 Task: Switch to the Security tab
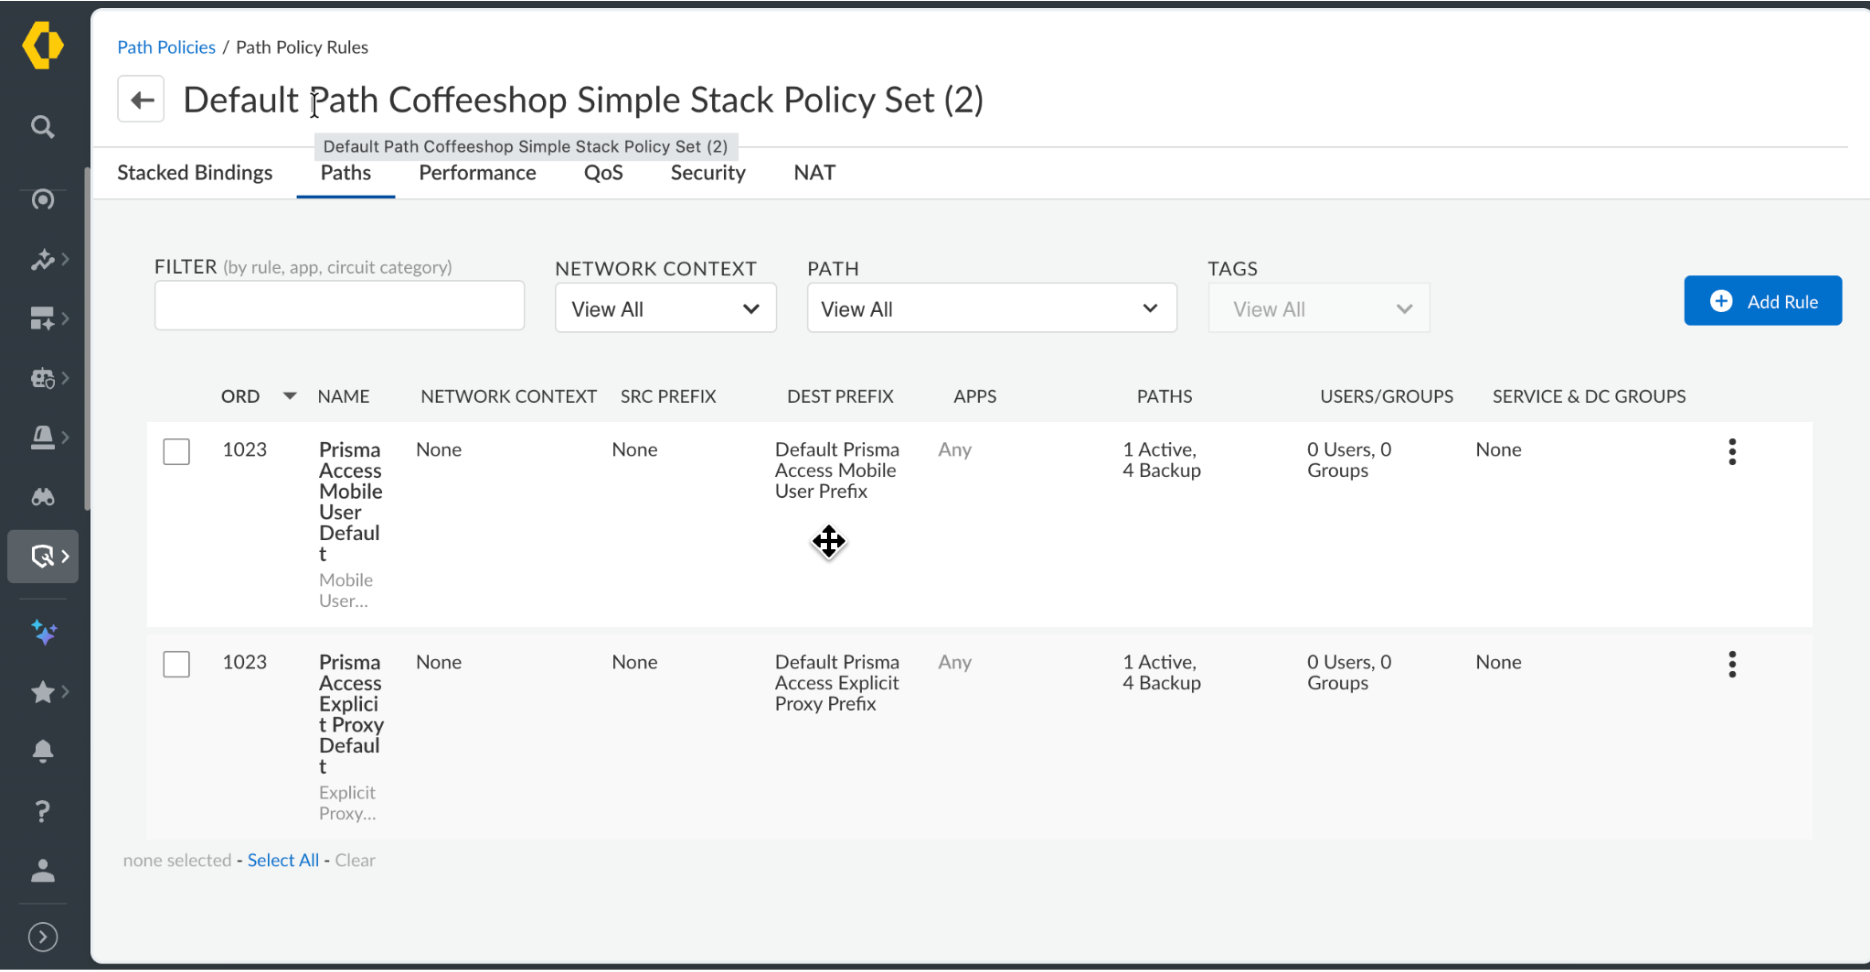(708, 173)
